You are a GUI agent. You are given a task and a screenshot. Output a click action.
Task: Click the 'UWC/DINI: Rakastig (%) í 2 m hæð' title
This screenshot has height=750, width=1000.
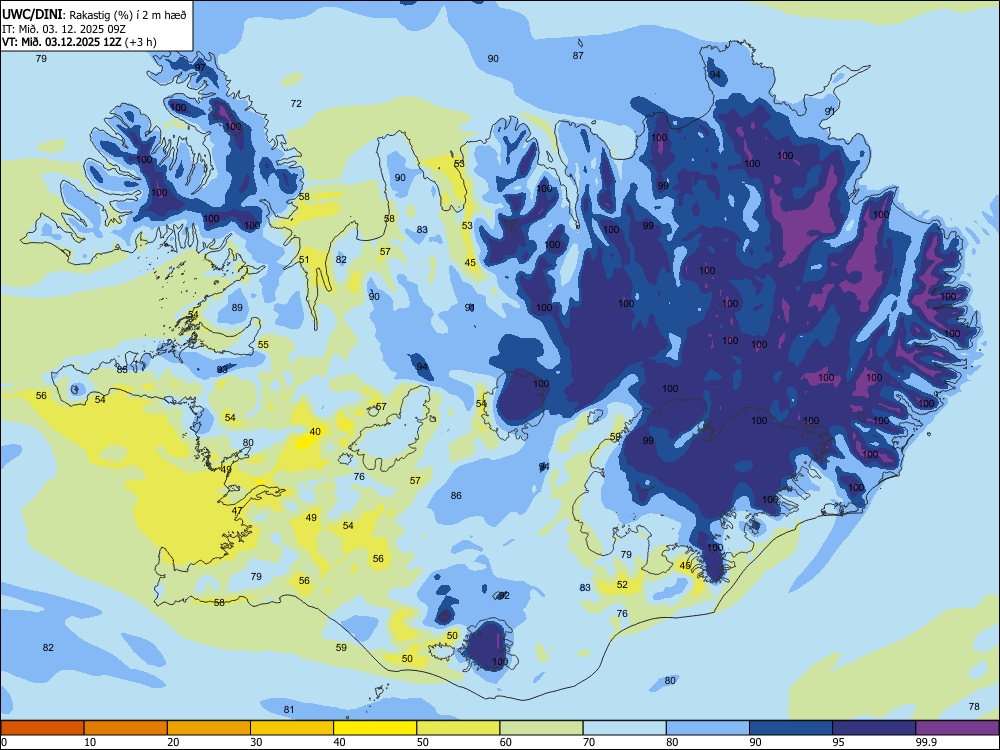[94, 15]
